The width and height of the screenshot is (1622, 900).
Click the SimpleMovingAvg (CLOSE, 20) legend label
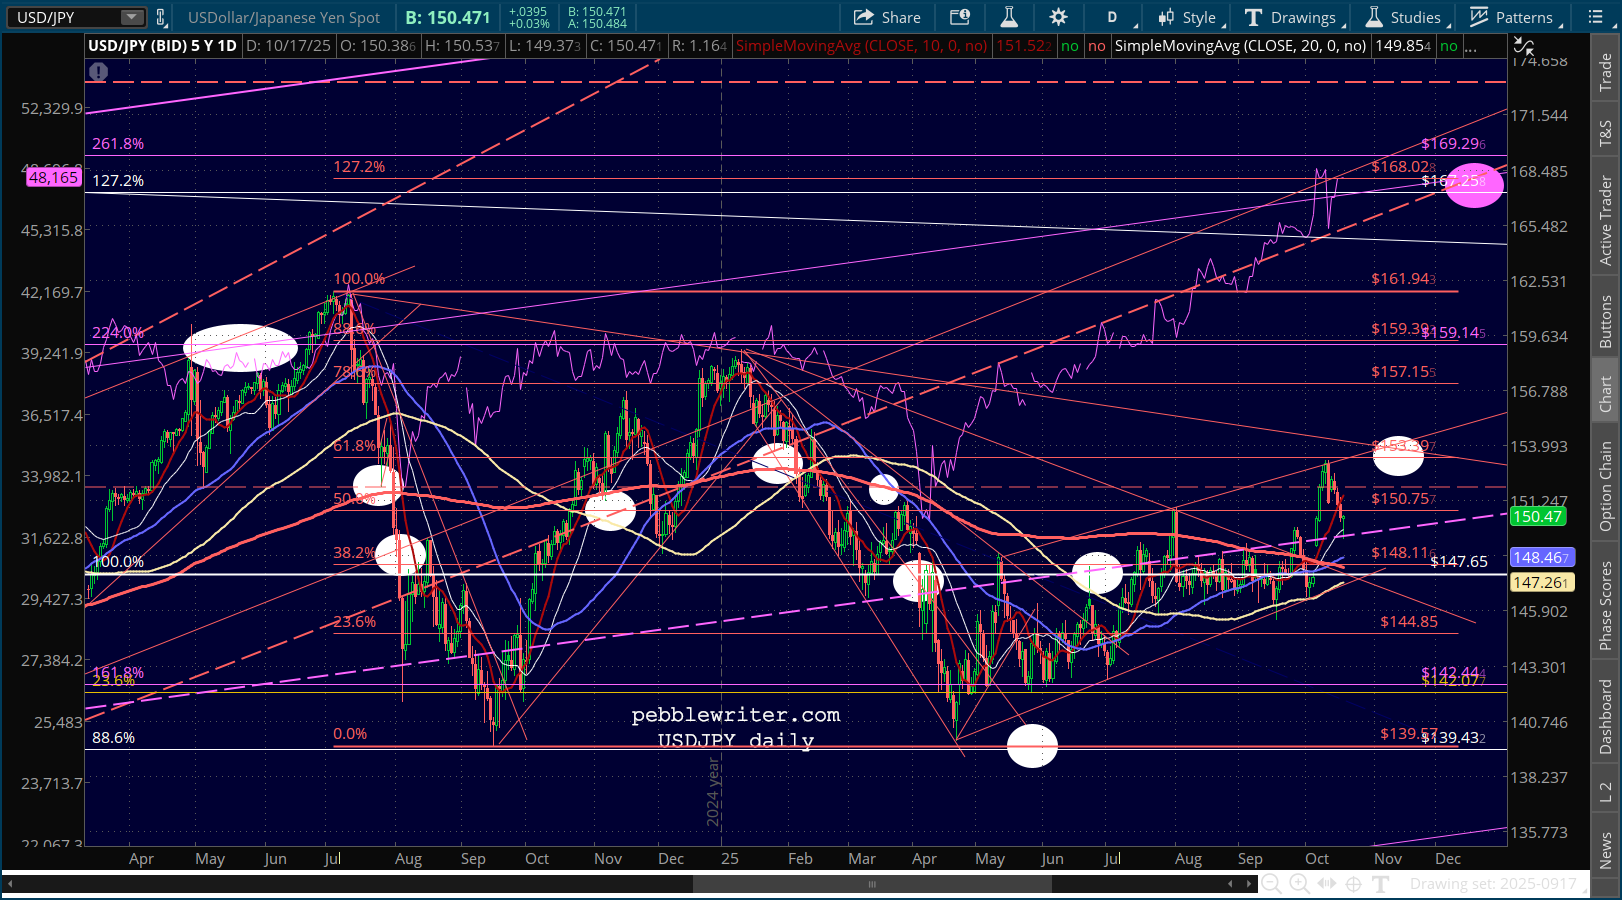[x=1240, y=46]
